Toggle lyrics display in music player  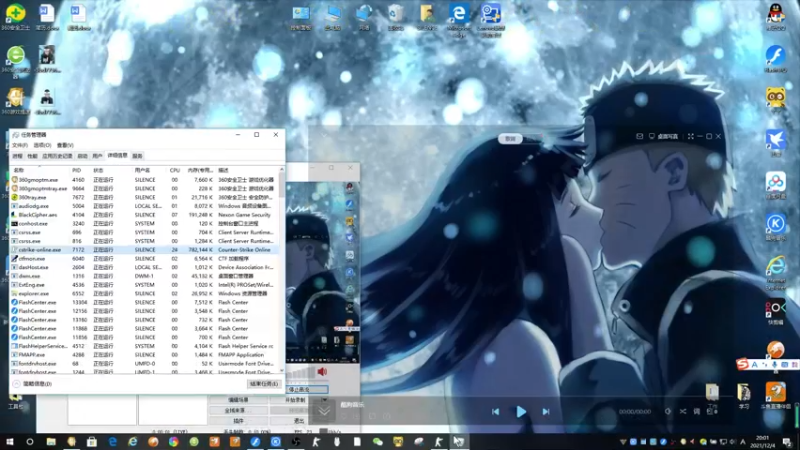coord(696,411)
